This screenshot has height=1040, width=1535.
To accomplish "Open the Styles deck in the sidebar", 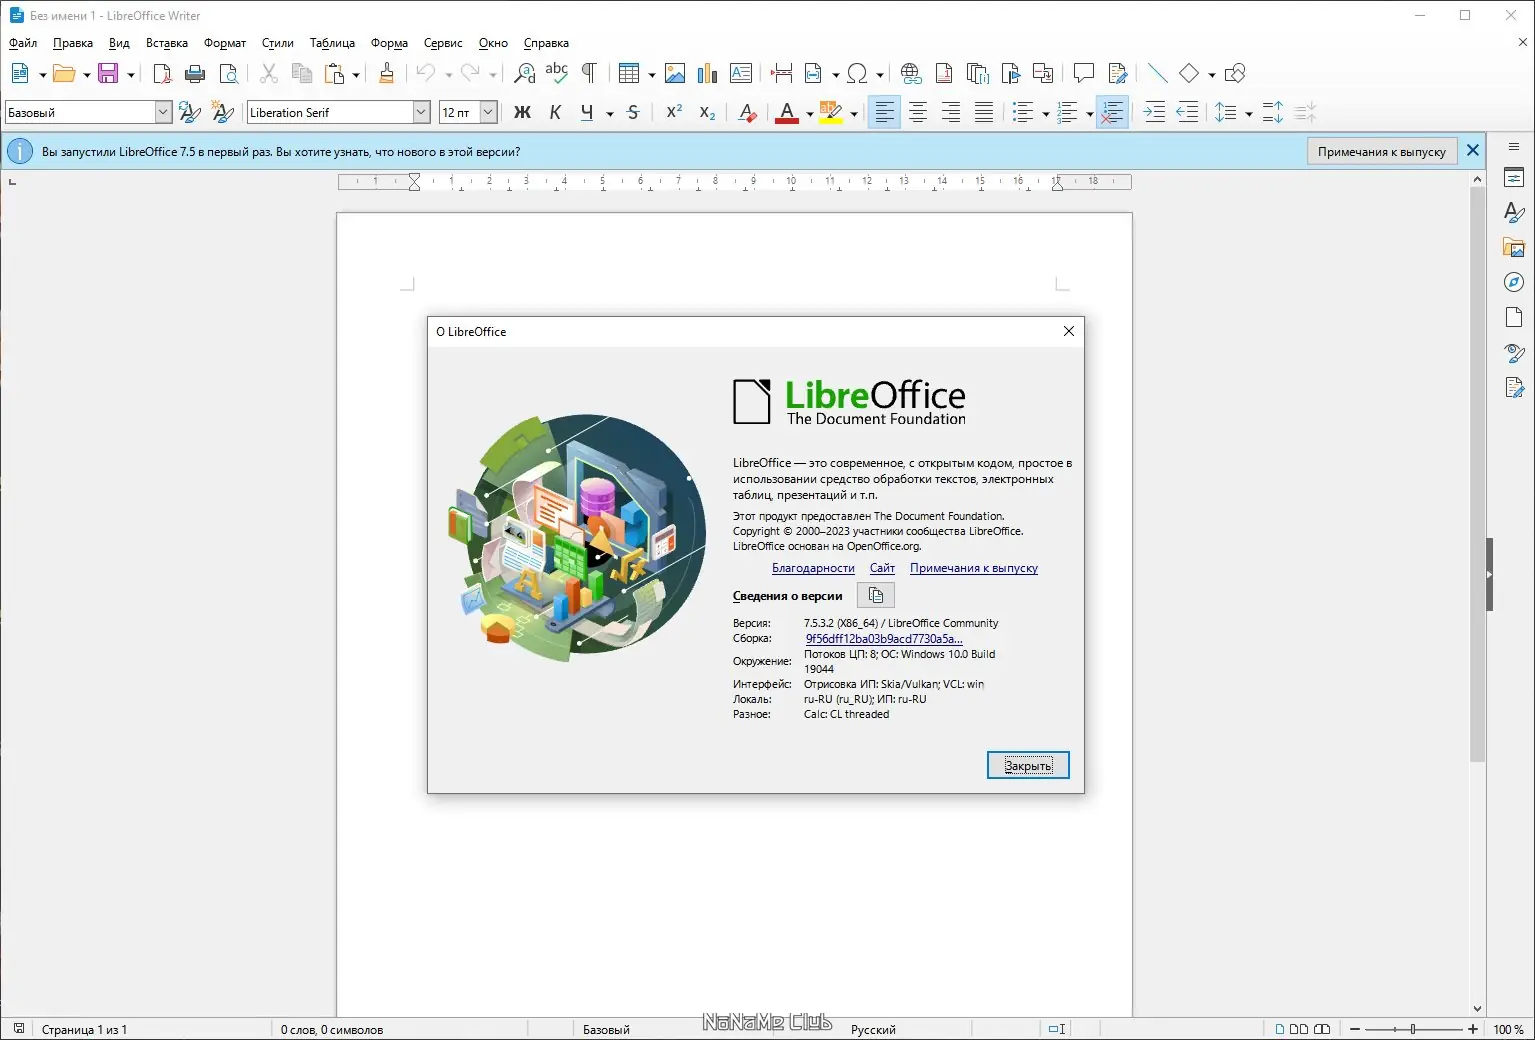I will coord(1514,213).
